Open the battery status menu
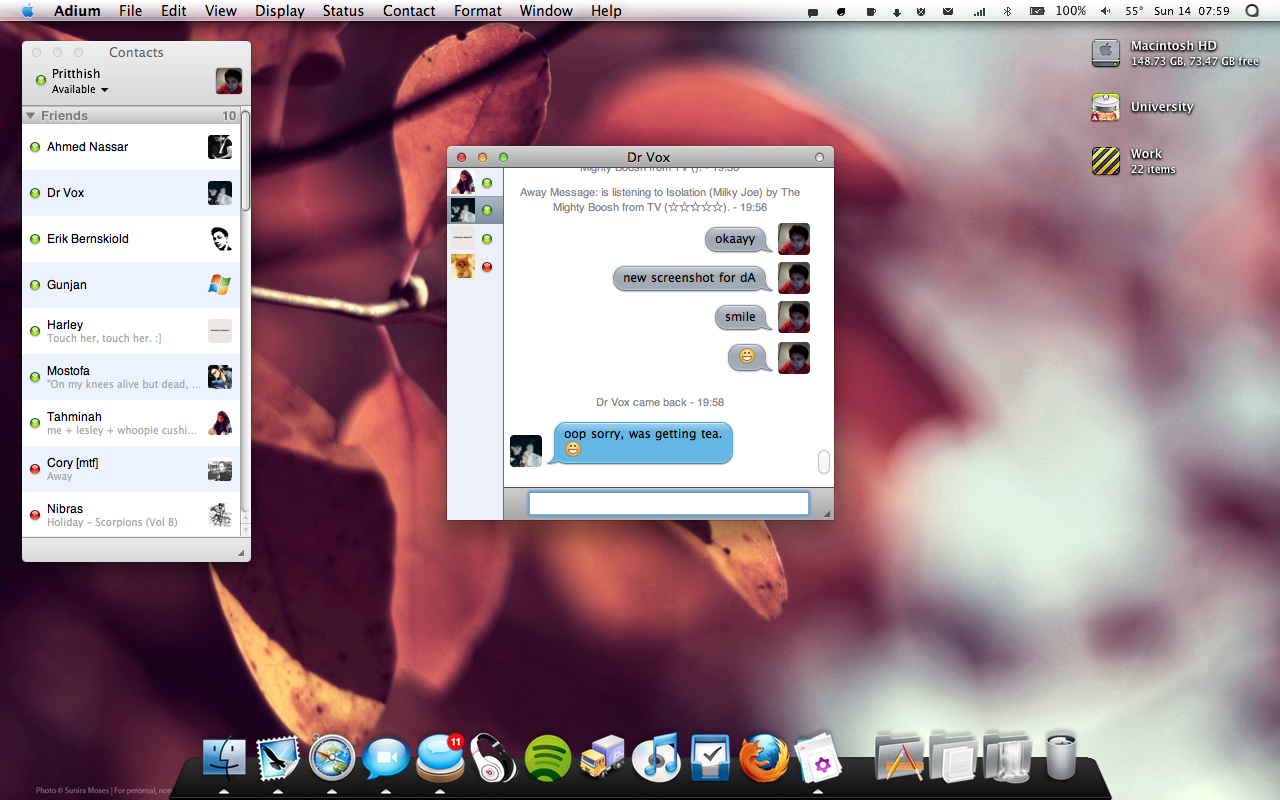 tap(1037, 11)
